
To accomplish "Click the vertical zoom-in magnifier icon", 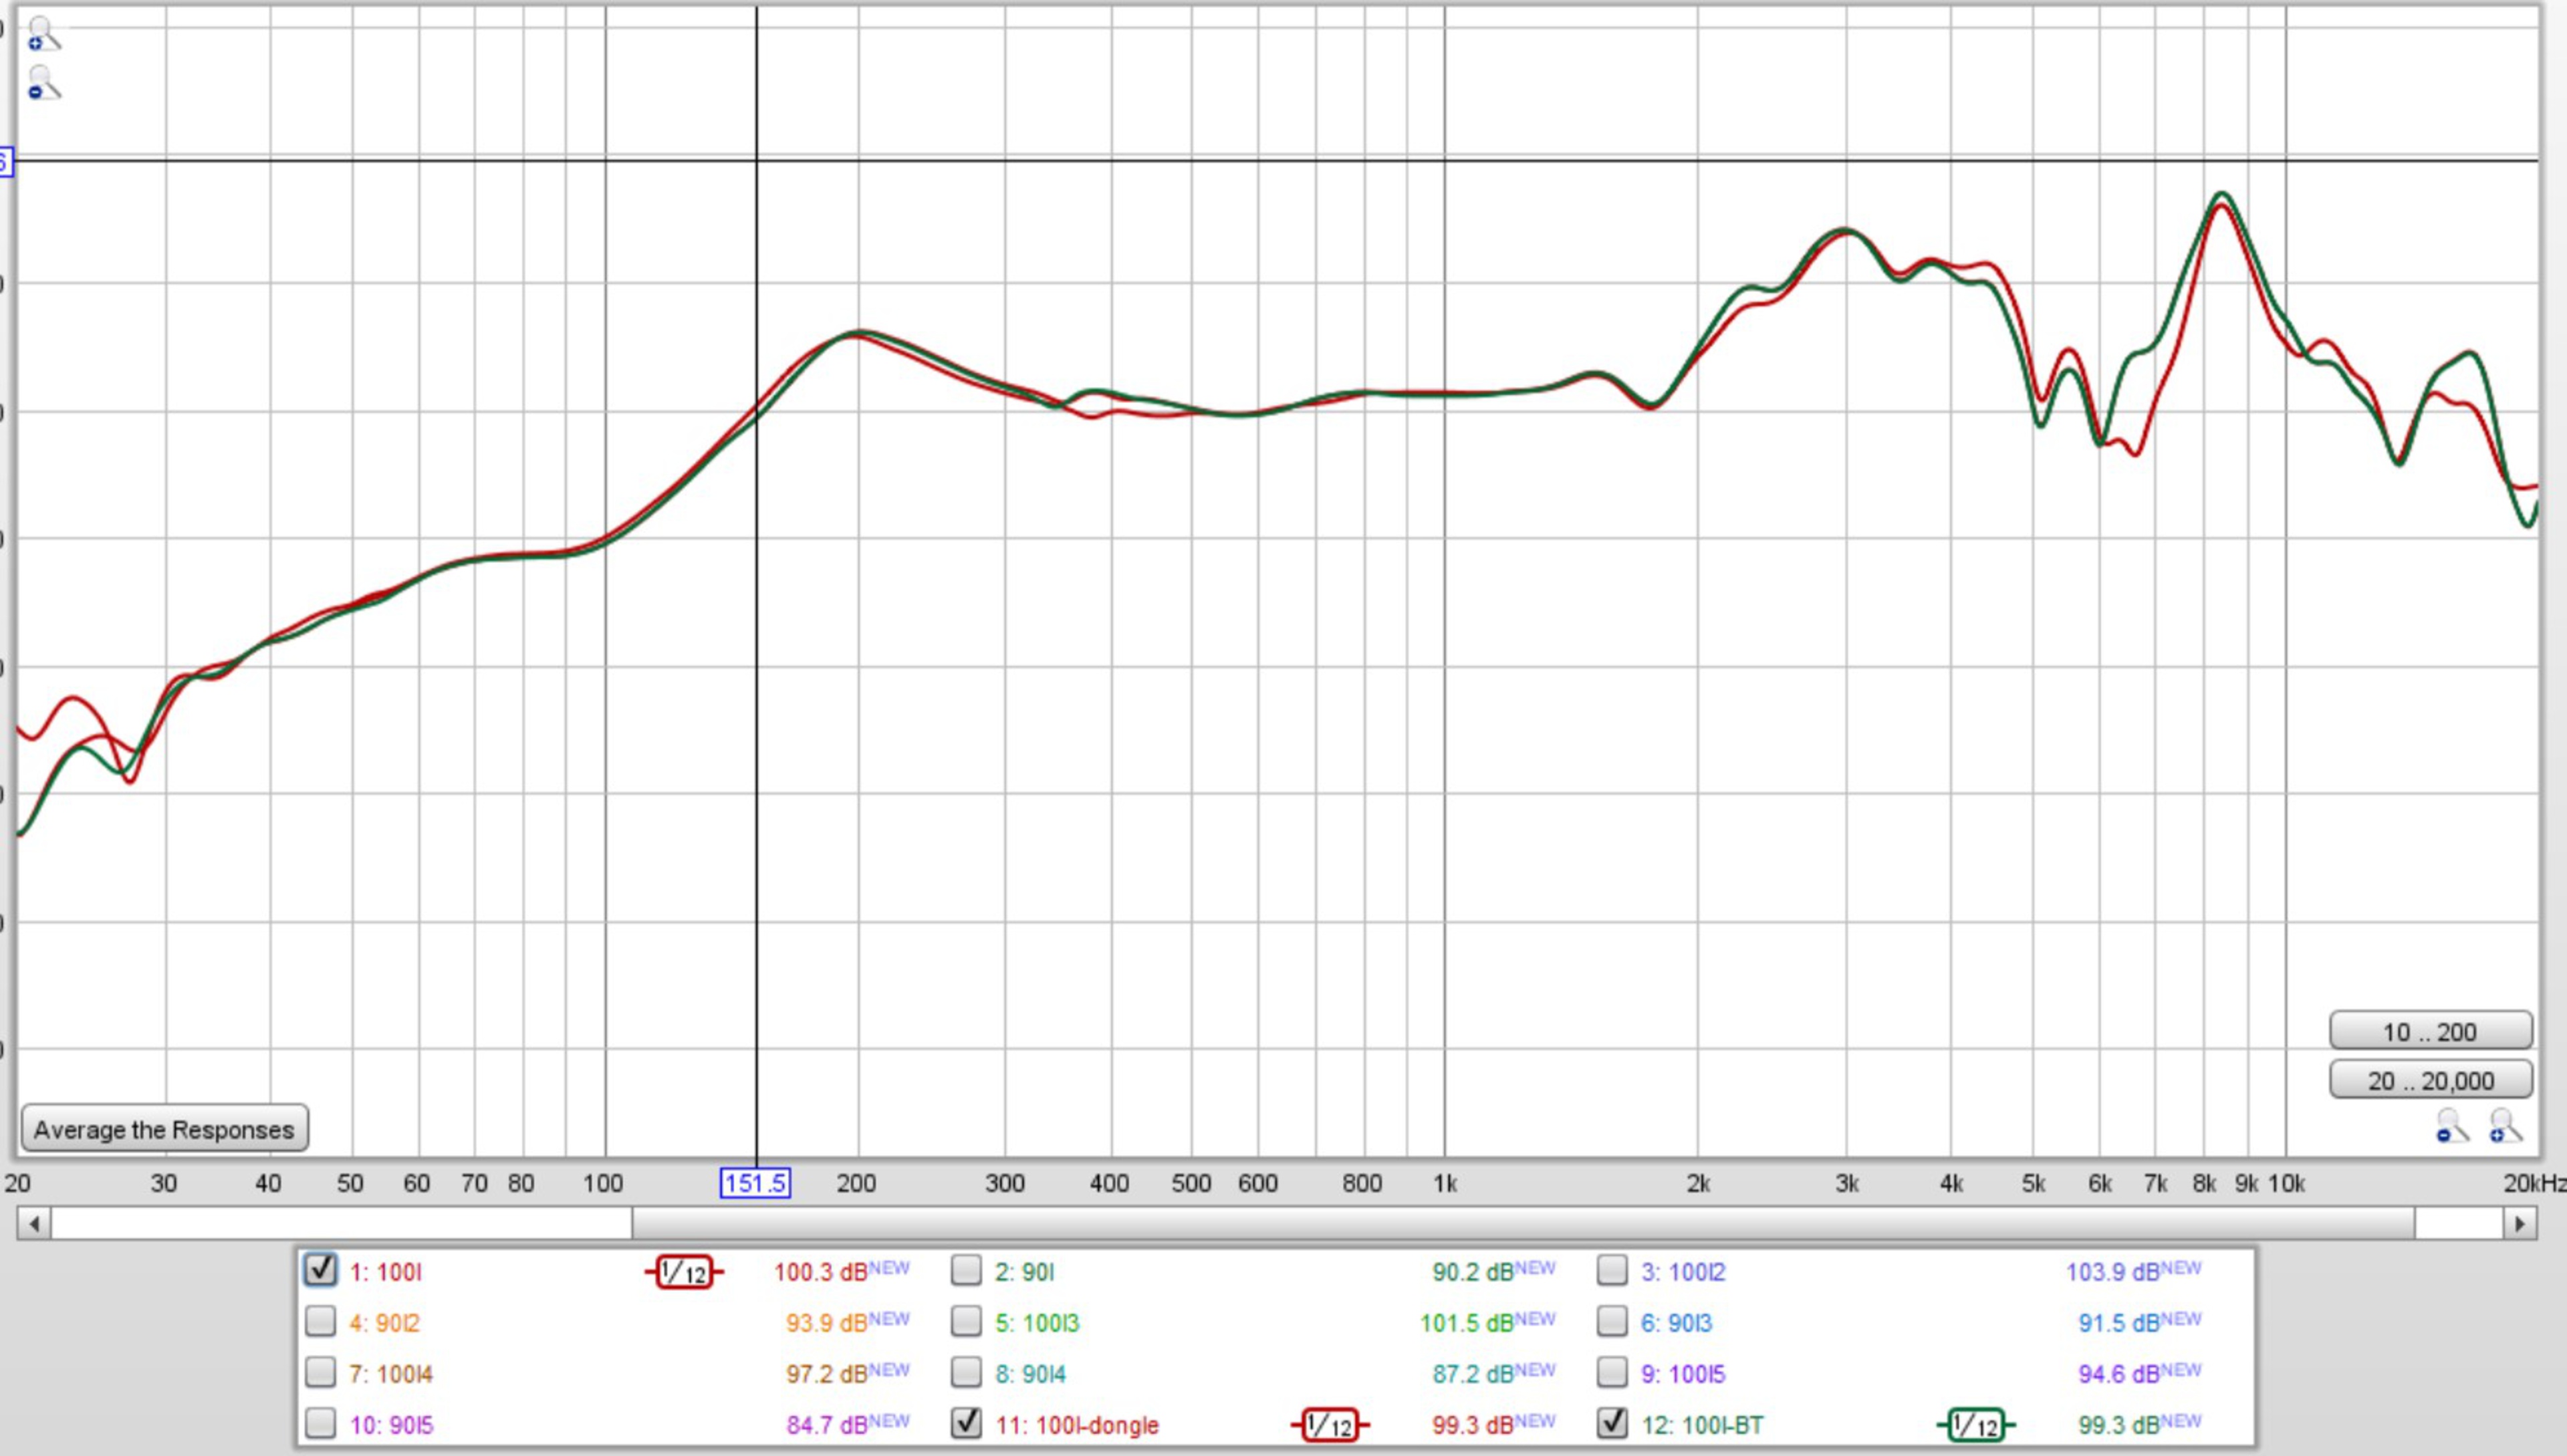I will tap(43, 33).
